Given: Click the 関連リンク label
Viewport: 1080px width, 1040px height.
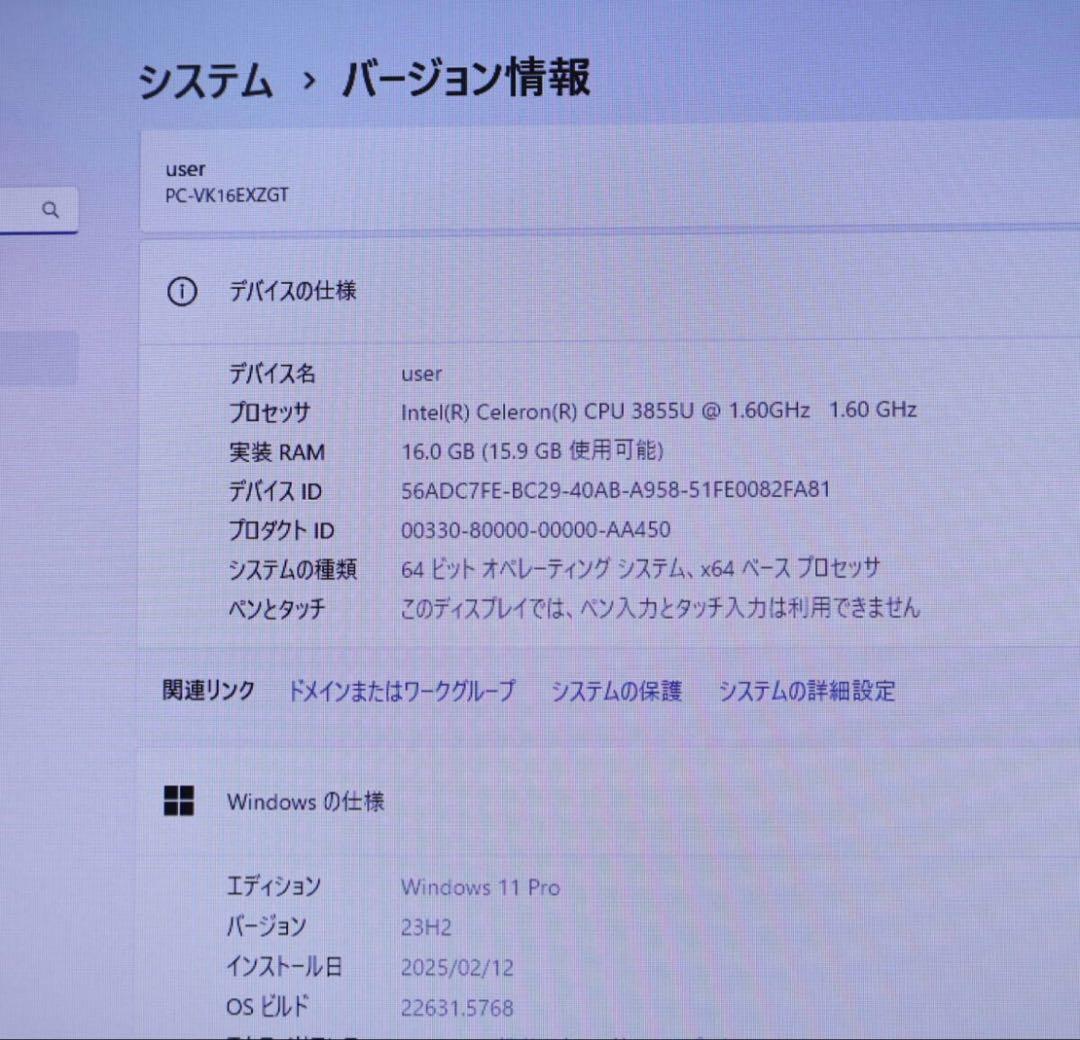Looking at the screenshot, I should [209, 689].
